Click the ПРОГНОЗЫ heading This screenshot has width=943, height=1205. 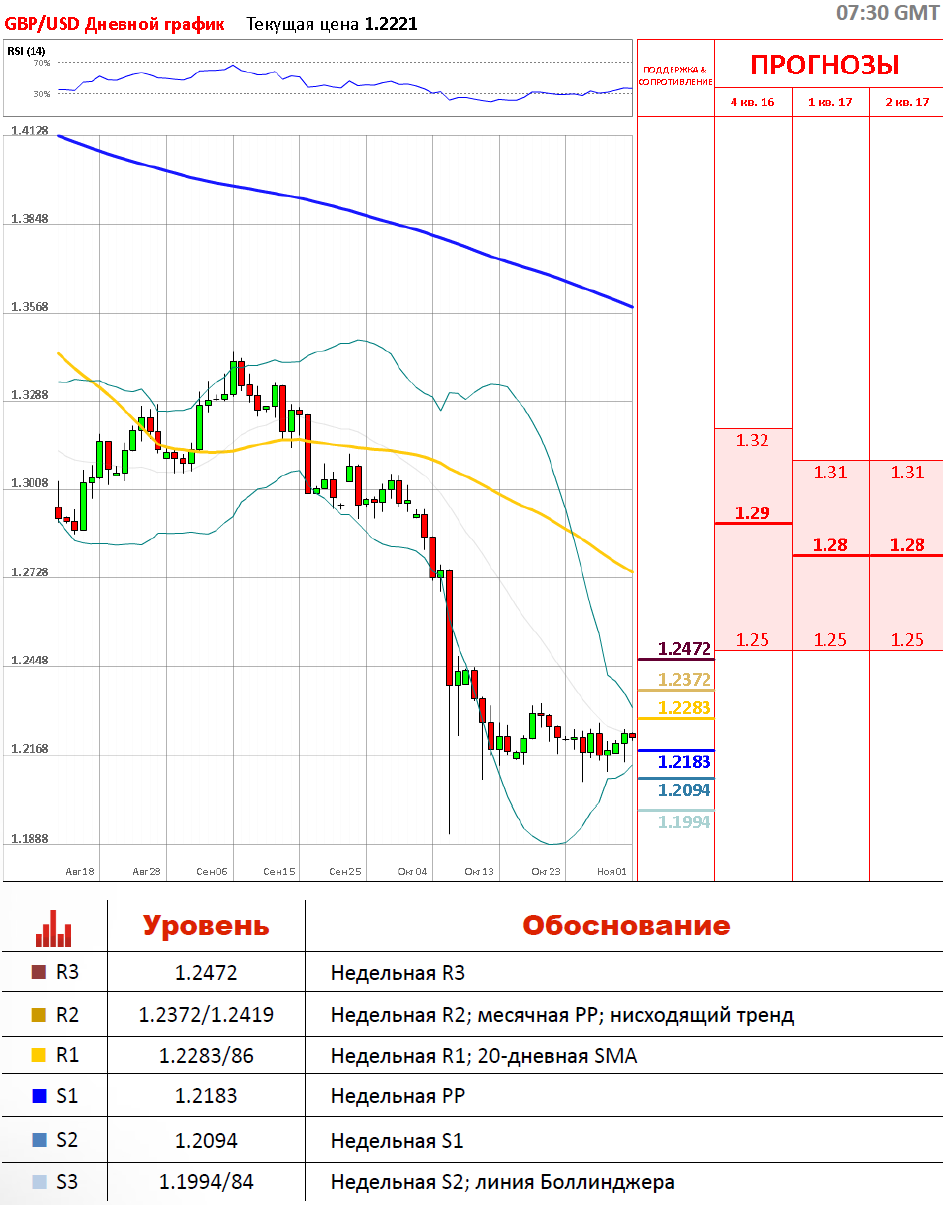pyautogui.click(x=825, y=65)
